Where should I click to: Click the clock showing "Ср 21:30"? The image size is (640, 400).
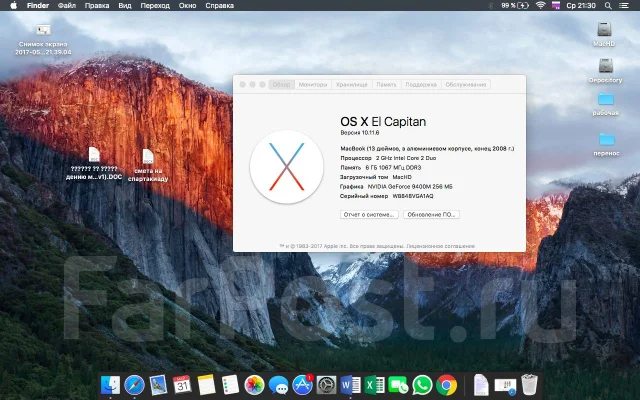(581, 5)
